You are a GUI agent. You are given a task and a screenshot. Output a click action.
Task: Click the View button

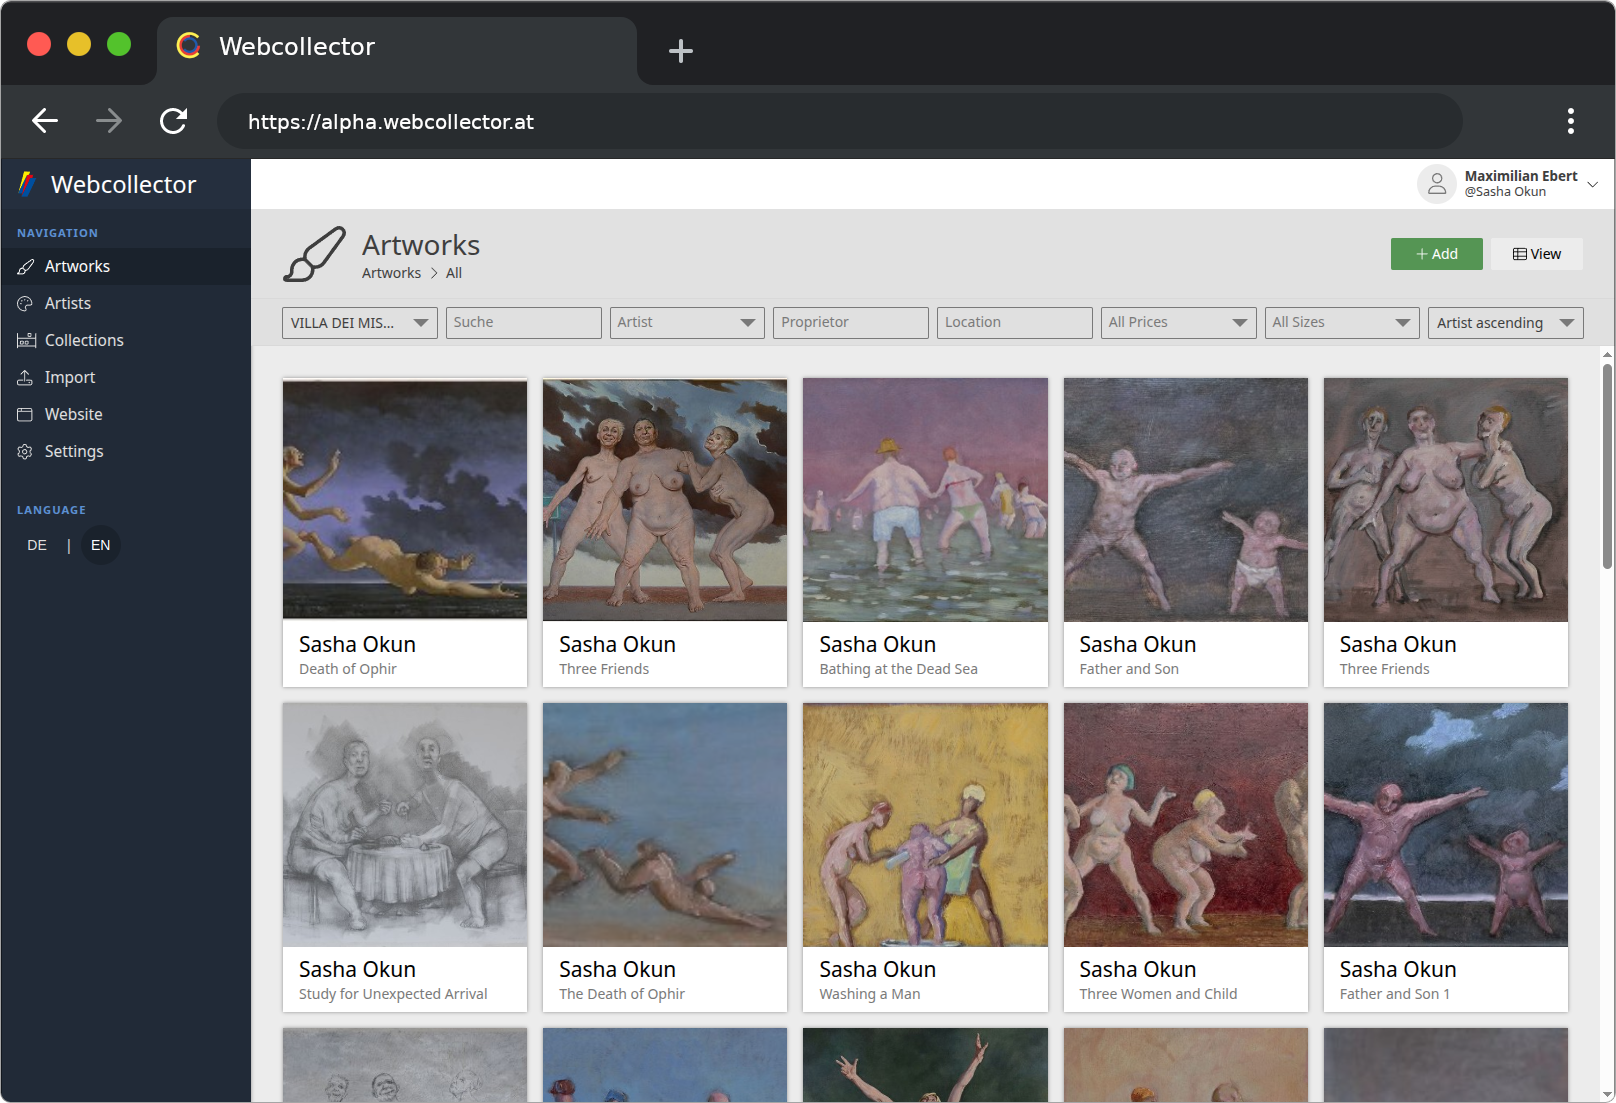pyautogui.click(x=1537, y=254)
